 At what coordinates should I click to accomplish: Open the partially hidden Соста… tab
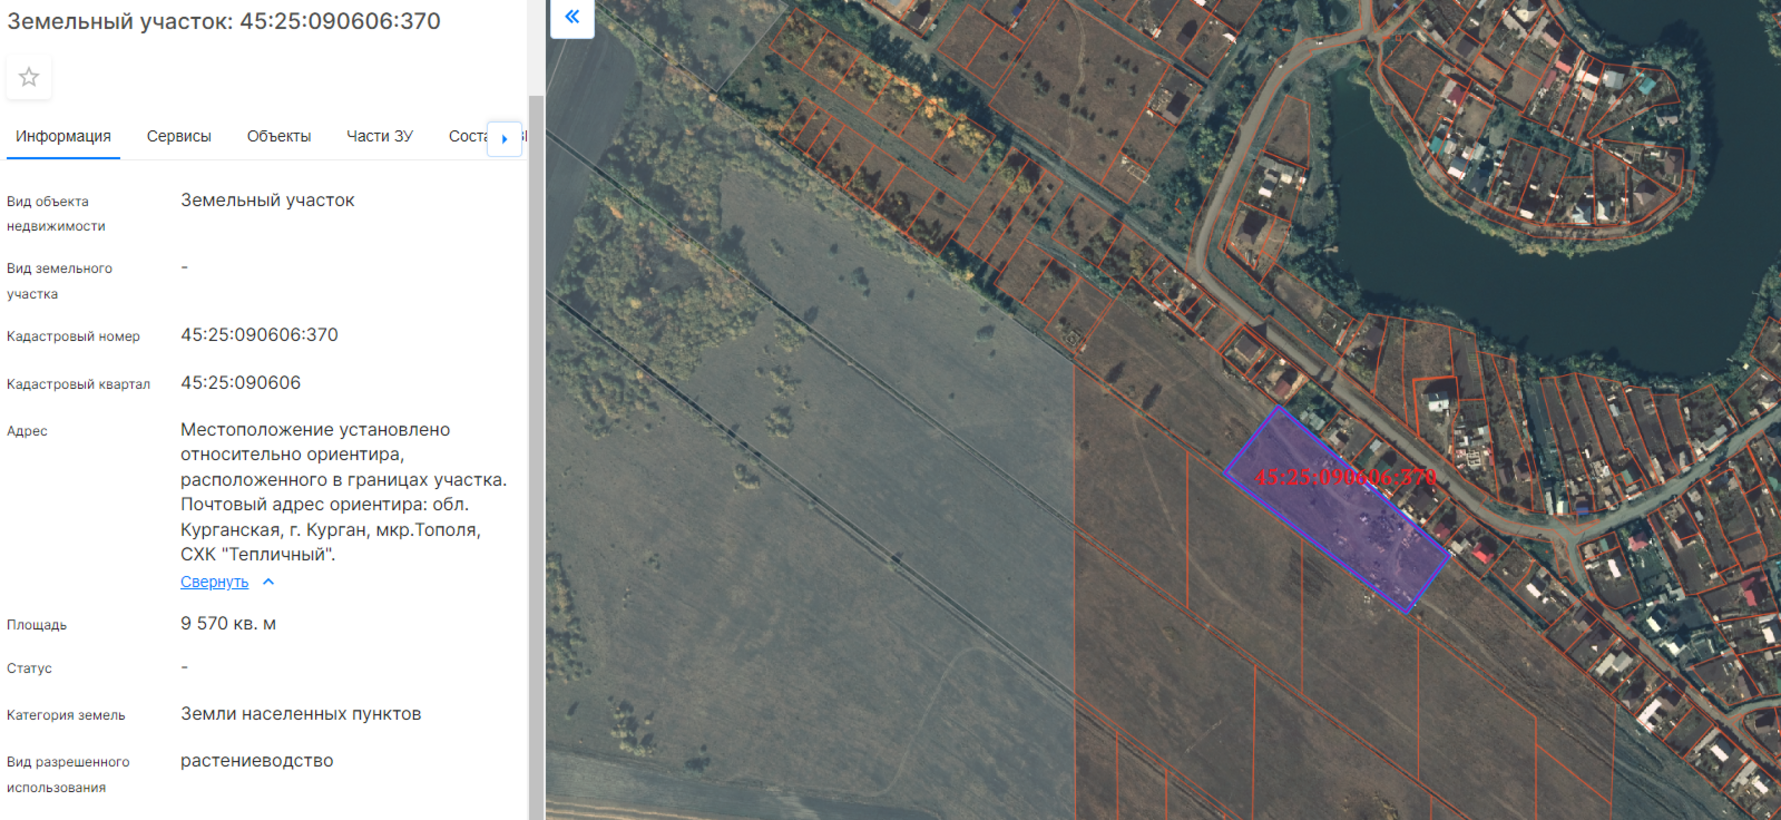pyautogui.click(x=466, y=136)
